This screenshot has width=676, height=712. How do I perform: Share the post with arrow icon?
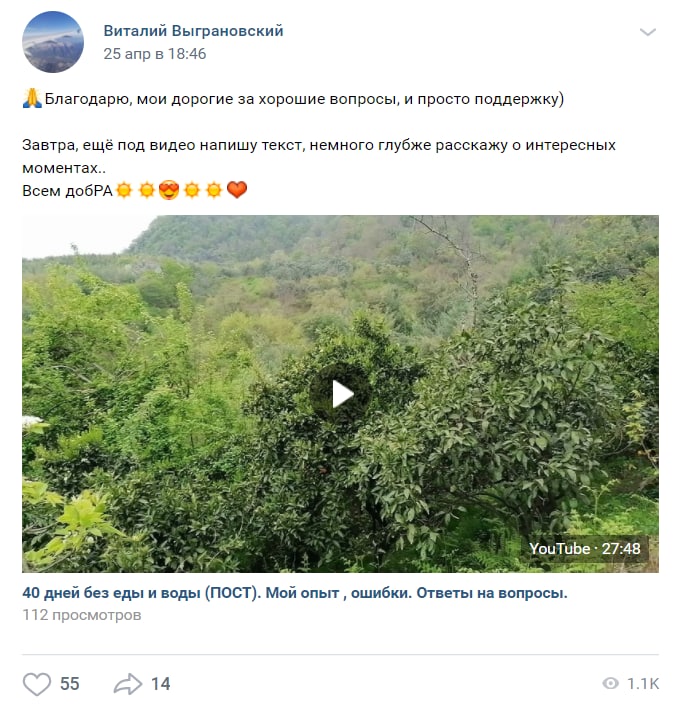128,683
